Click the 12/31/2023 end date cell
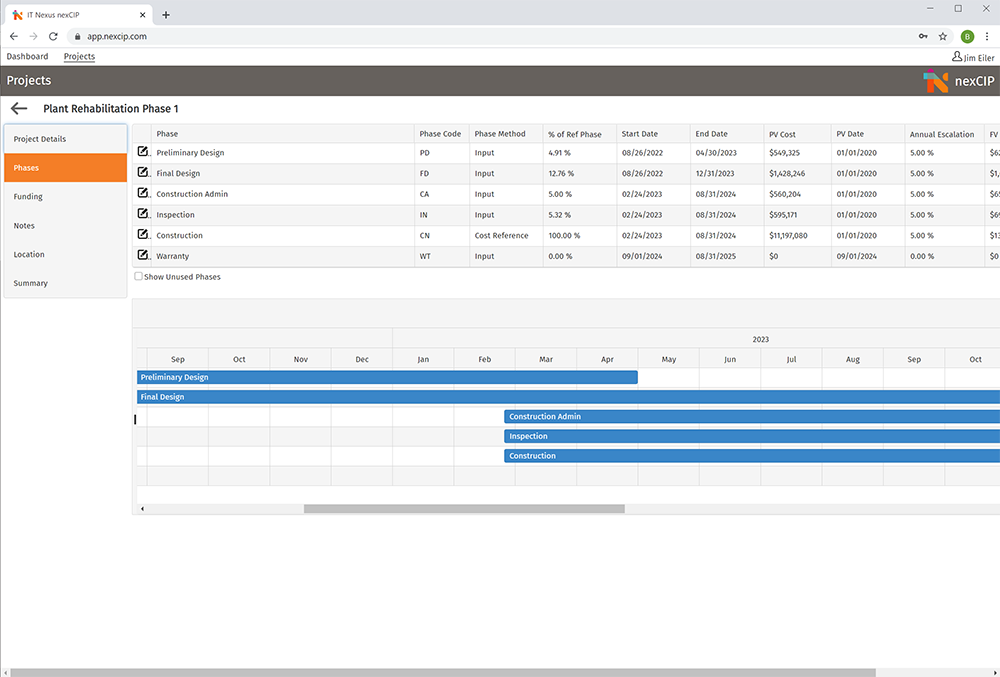Image resolution: width=1000 pixels, height=677 pixels. (x=727, y=173)
